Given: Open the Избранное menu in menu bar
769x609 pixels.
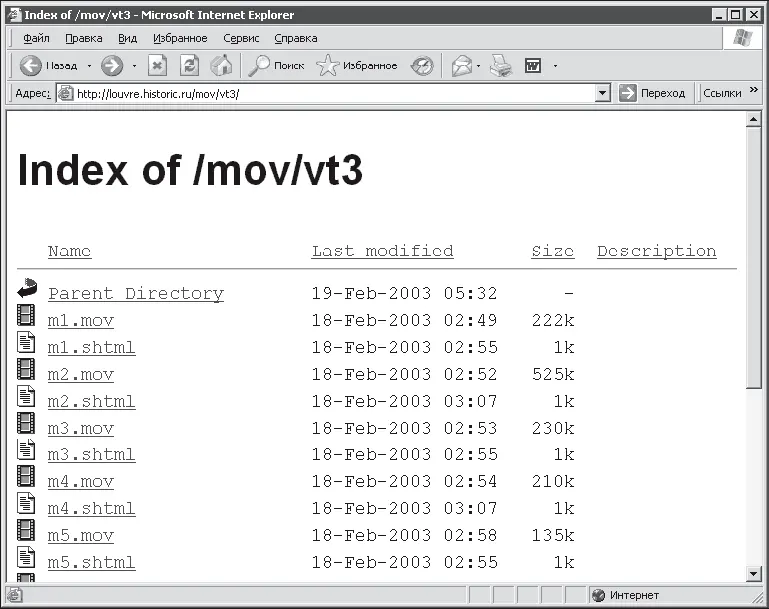Looking at the screenshot, I should (180, 38).
